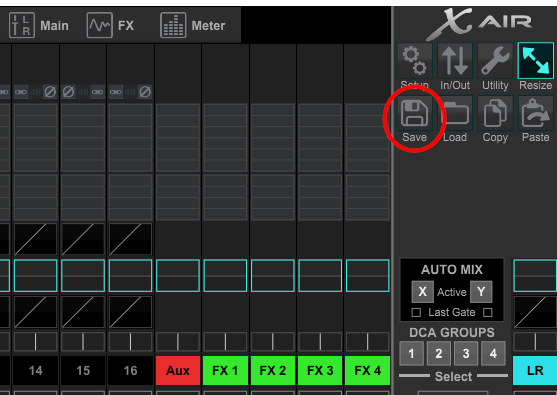Toggle the stereo link icon on channel 16
Viewport: 557px width, 395px height.
[x=115, y=92]
